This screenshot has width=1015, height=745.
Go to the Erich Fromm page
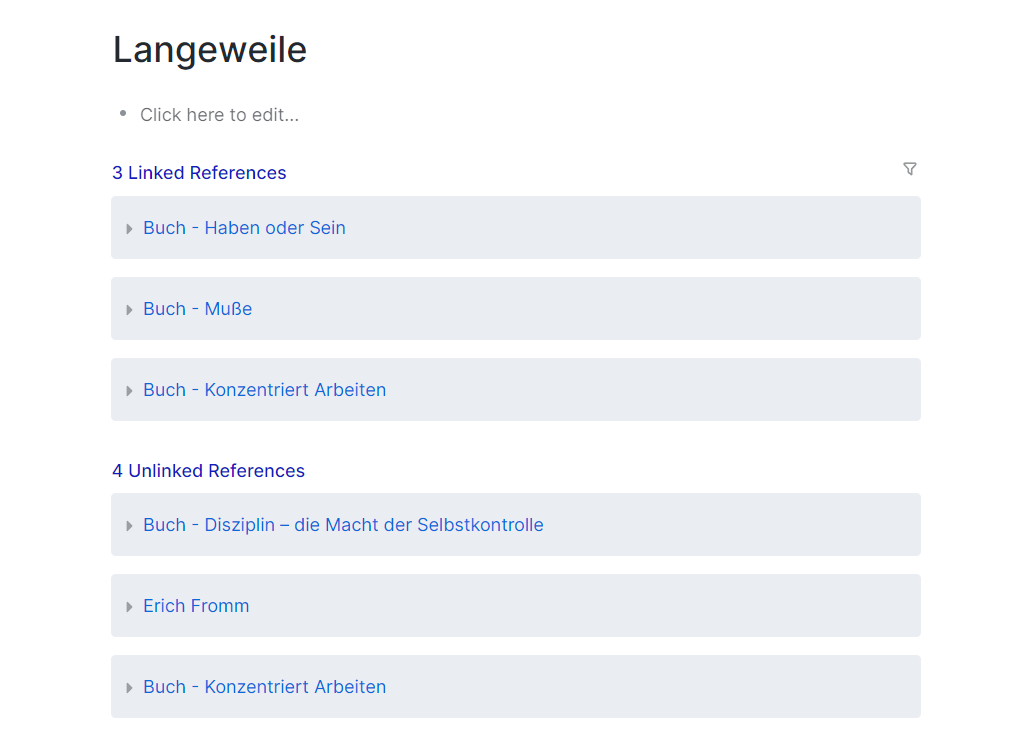click(x=196, y=606)
